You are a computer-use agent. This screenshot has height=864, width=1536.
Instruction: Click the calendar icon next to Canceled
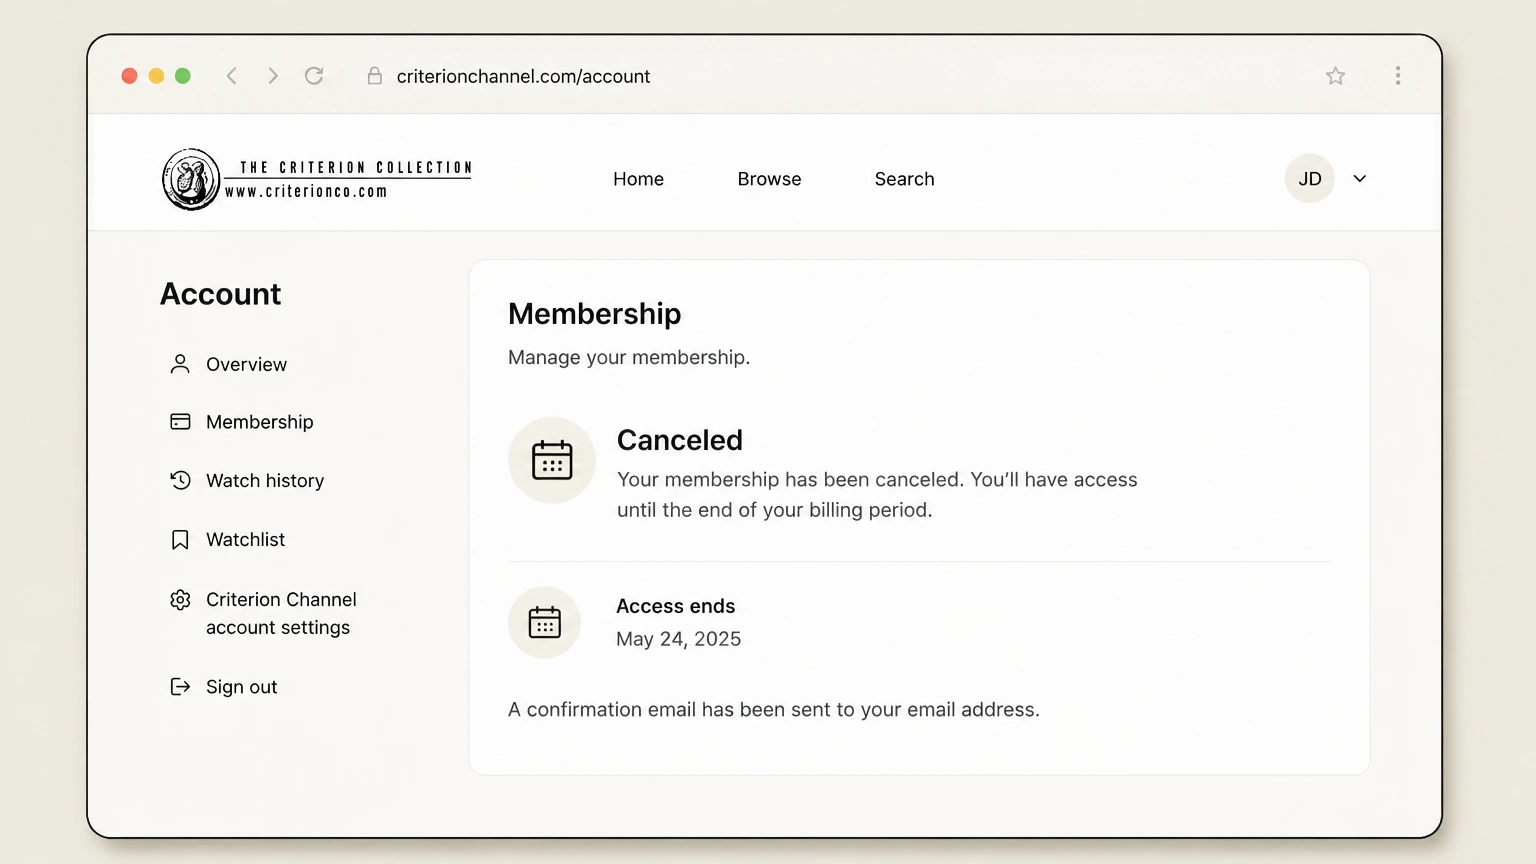(x=552, y=460)
